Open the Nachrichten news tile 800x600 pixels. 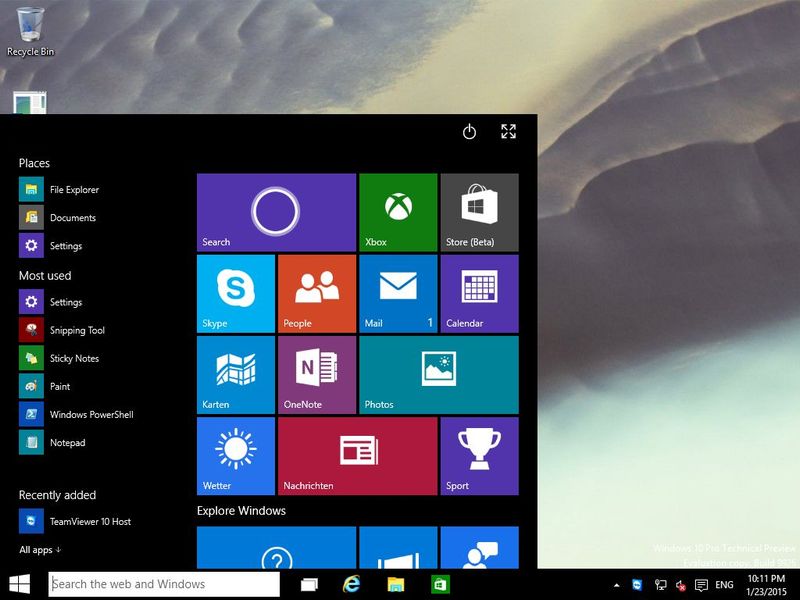pyautogui.click(x=358, y=456)
